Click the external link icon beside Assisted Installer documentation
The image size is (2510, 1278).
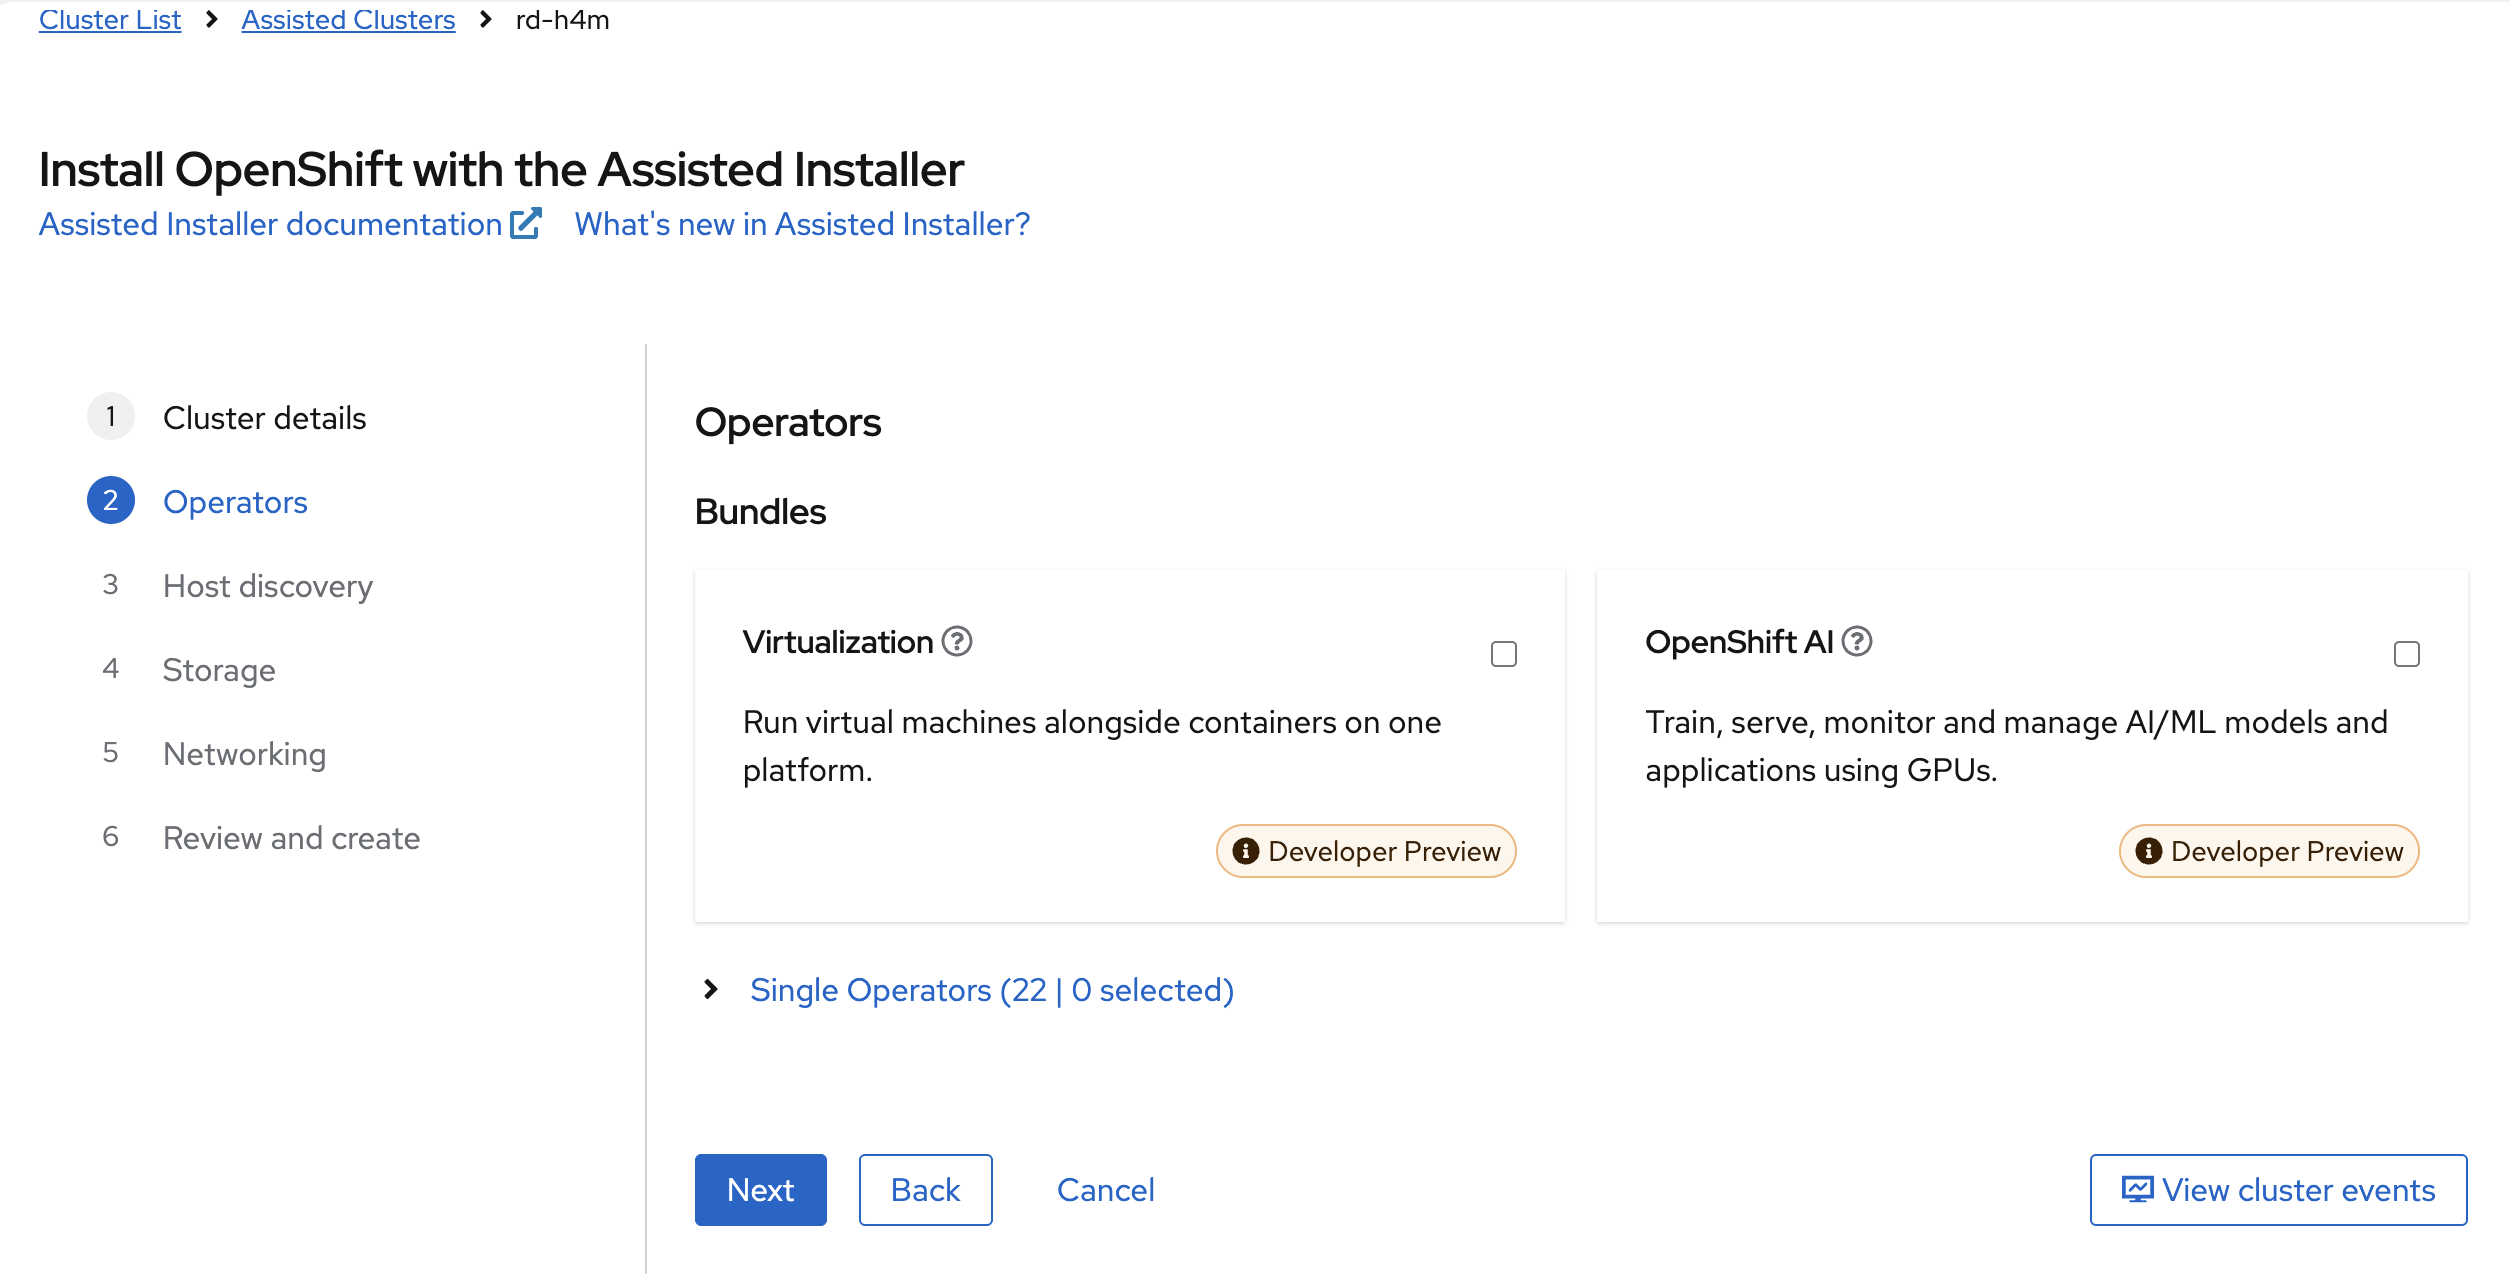coord(526,222)
